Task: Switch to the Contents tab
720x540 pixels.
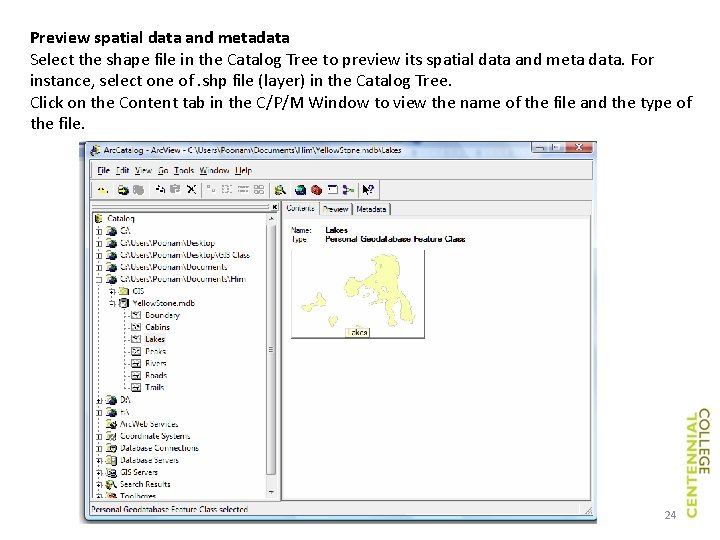Action: click(300, 208)
